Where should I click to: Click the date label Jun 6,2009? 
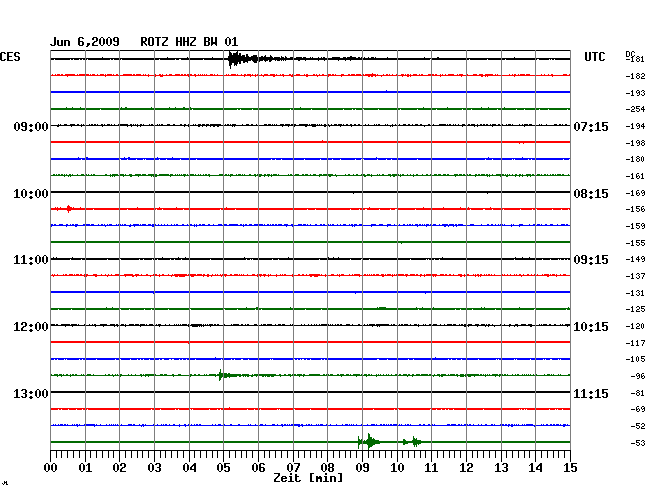click(85, 42)
